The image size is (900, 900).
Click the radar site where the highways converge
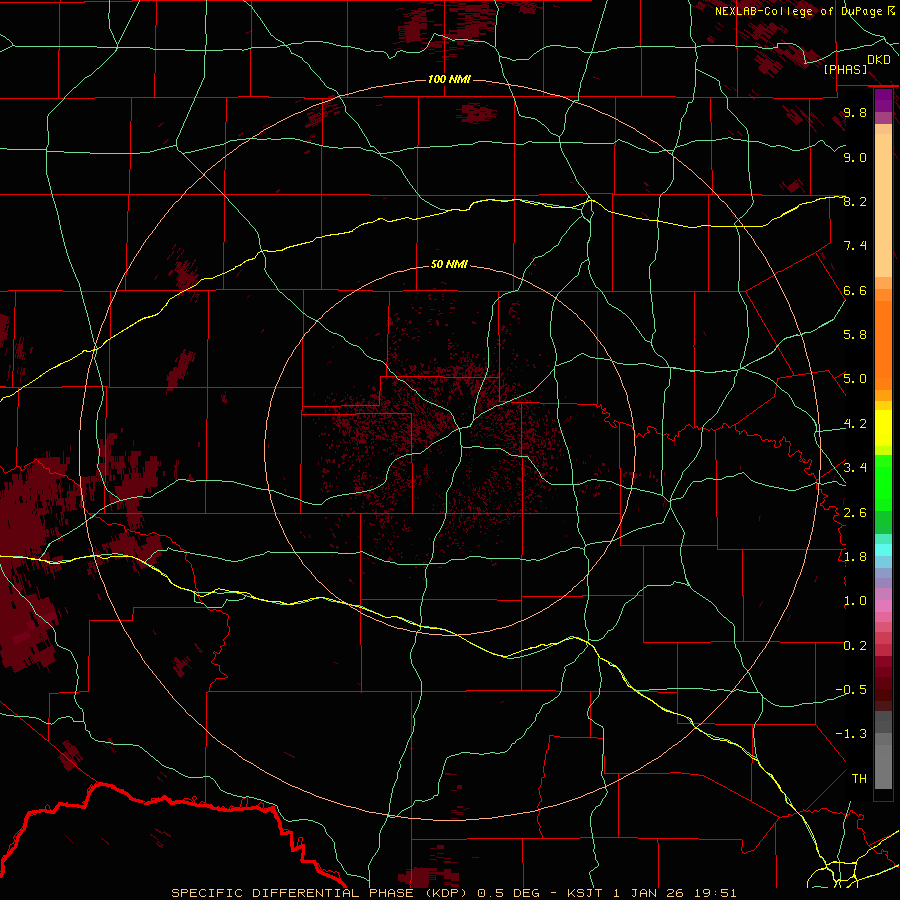tap(460, 428)
